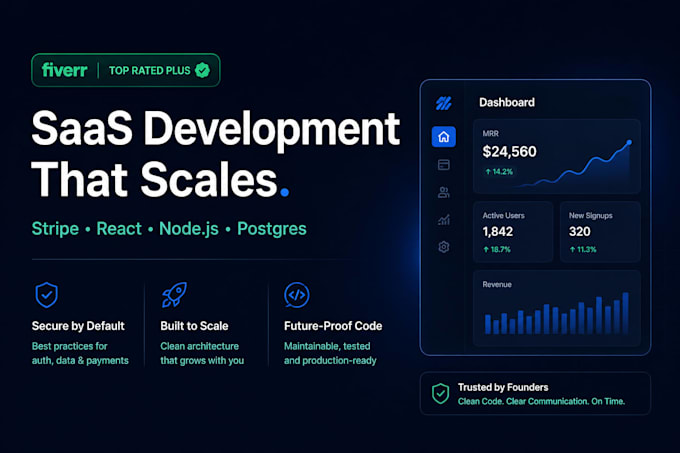Click the Fiverr verified checkmark badge icon
Viewport: 680px width, 453px height.
[x=202, y=70]
